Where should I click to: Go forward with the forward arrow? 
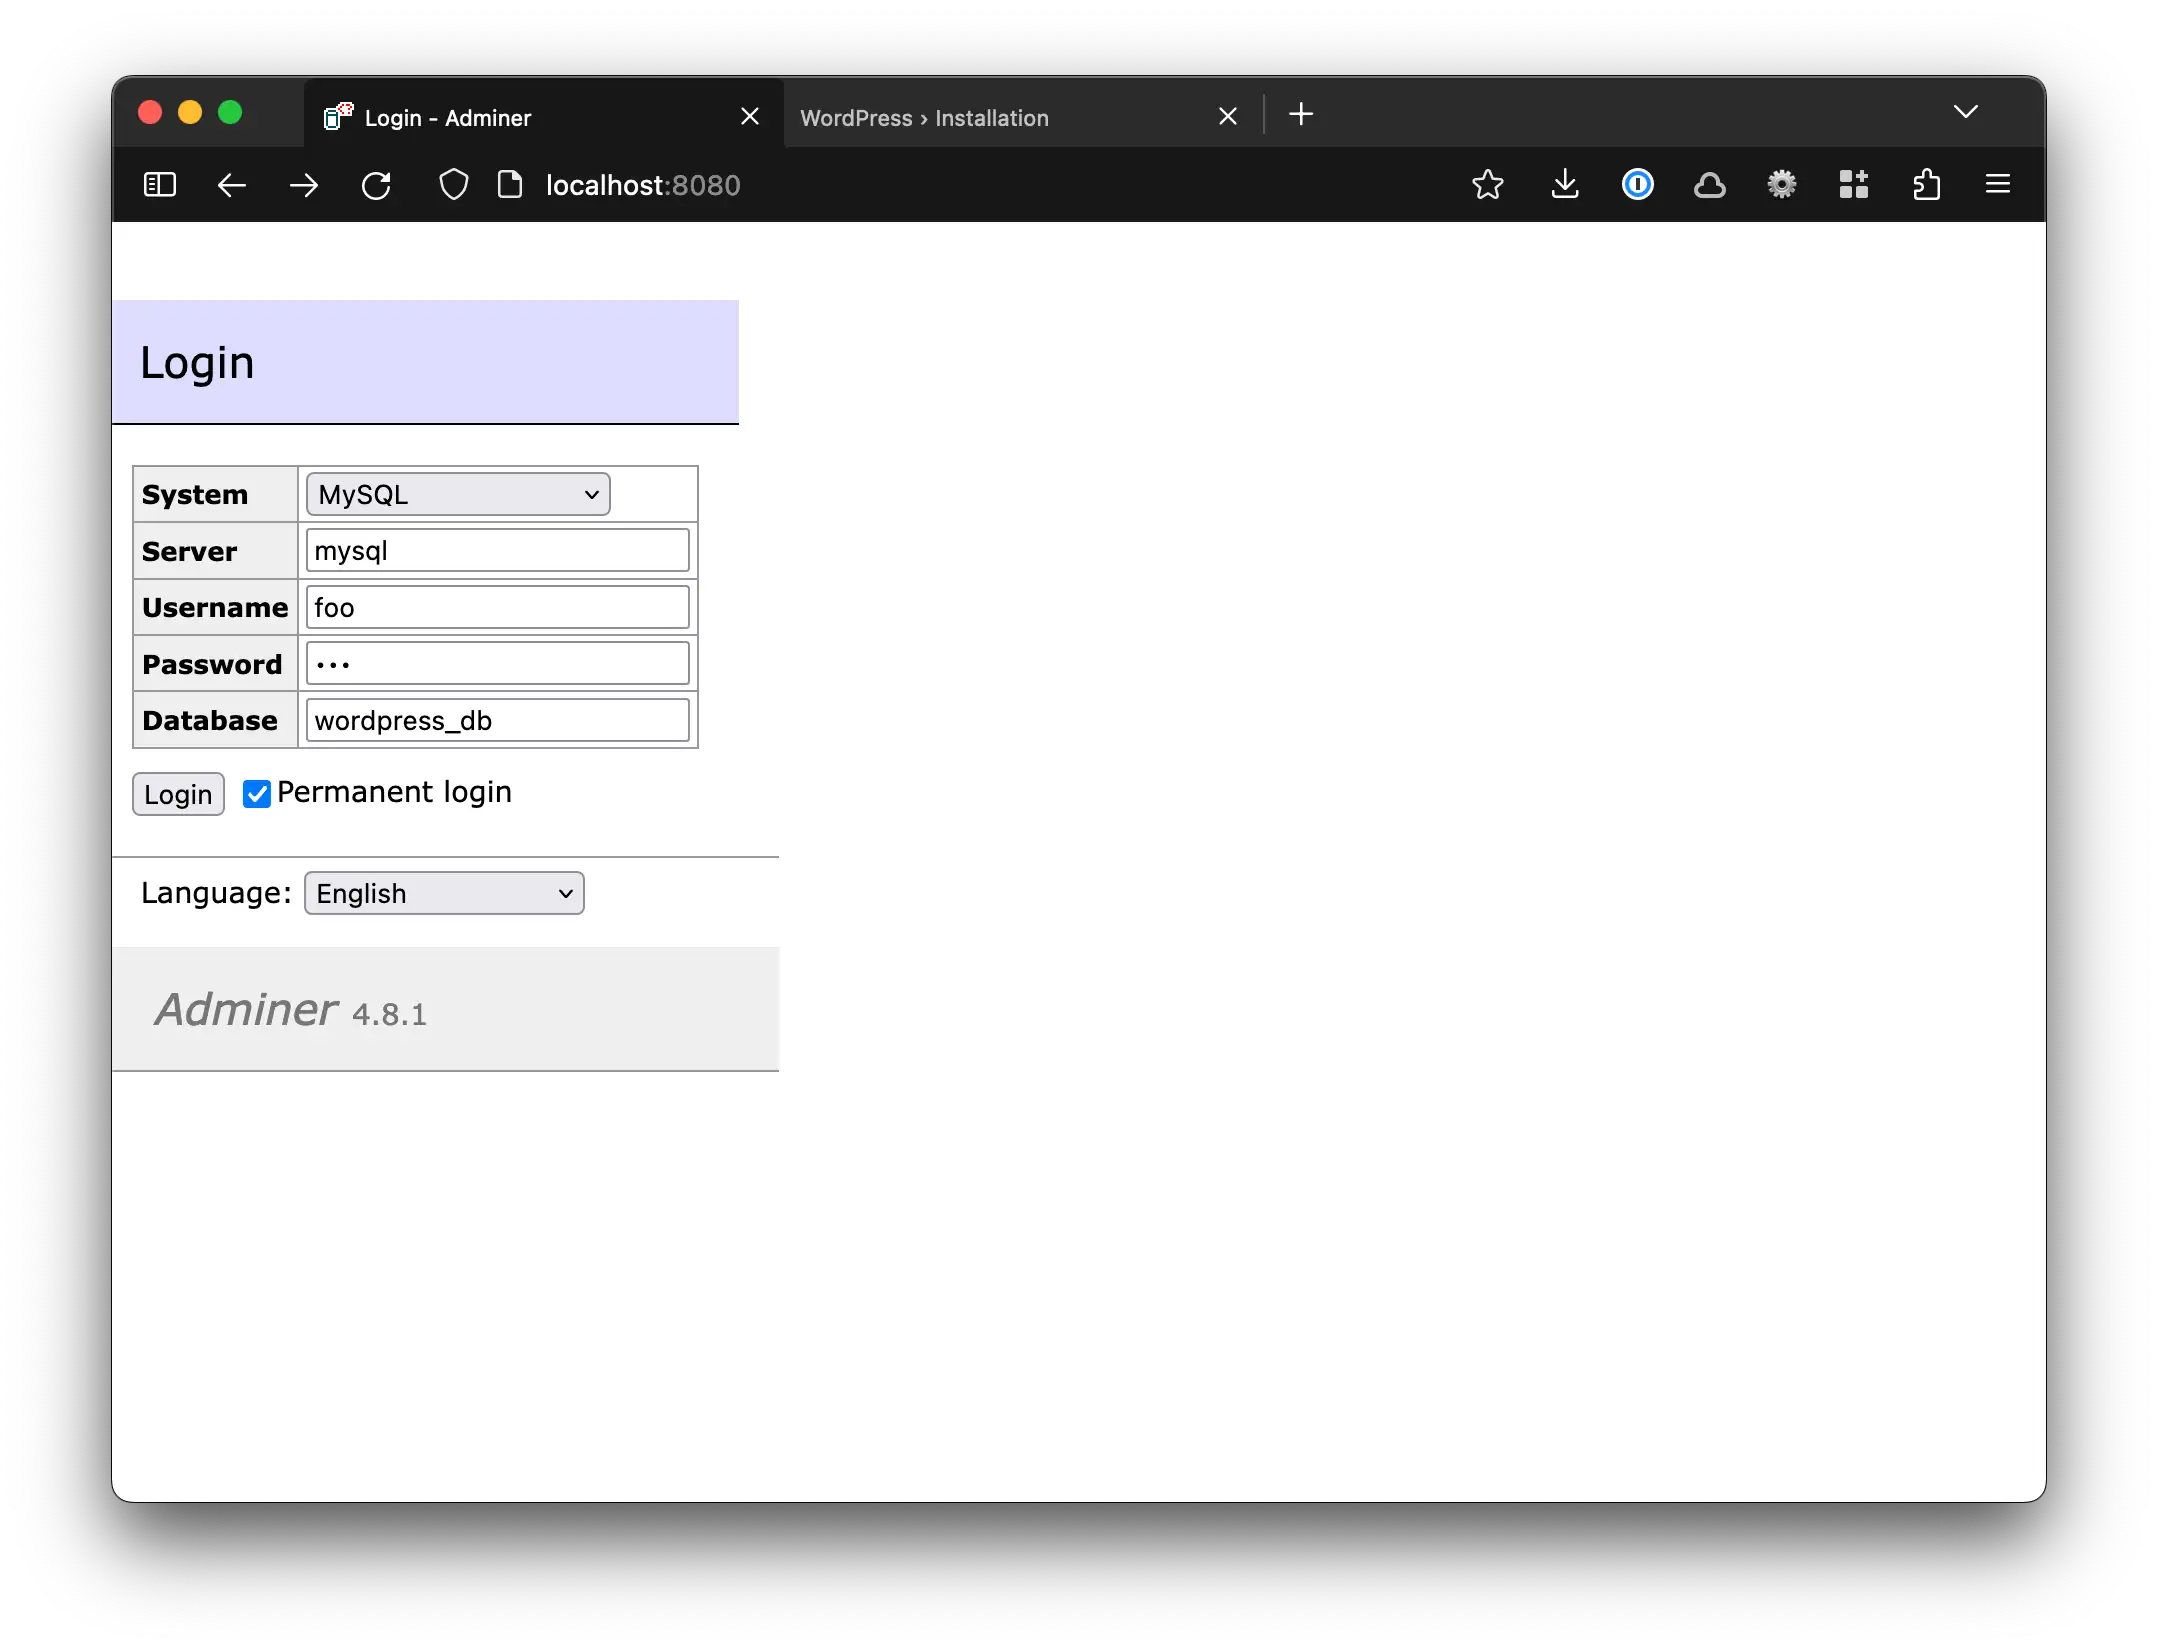tap(304, 185)
